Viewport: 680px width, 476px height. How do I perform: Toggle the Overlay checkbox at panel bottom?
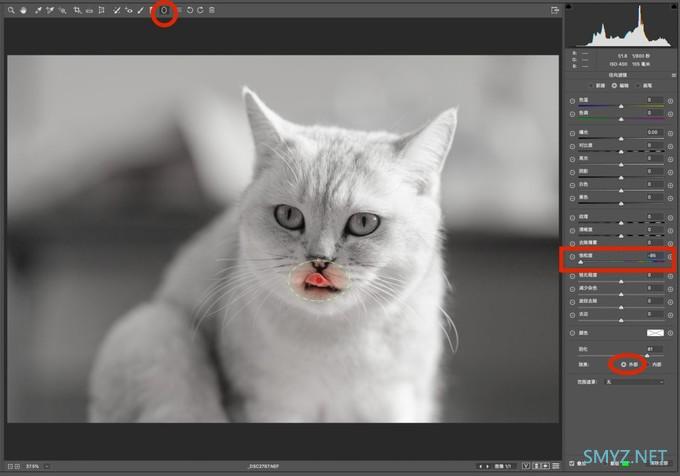[572, 463]
